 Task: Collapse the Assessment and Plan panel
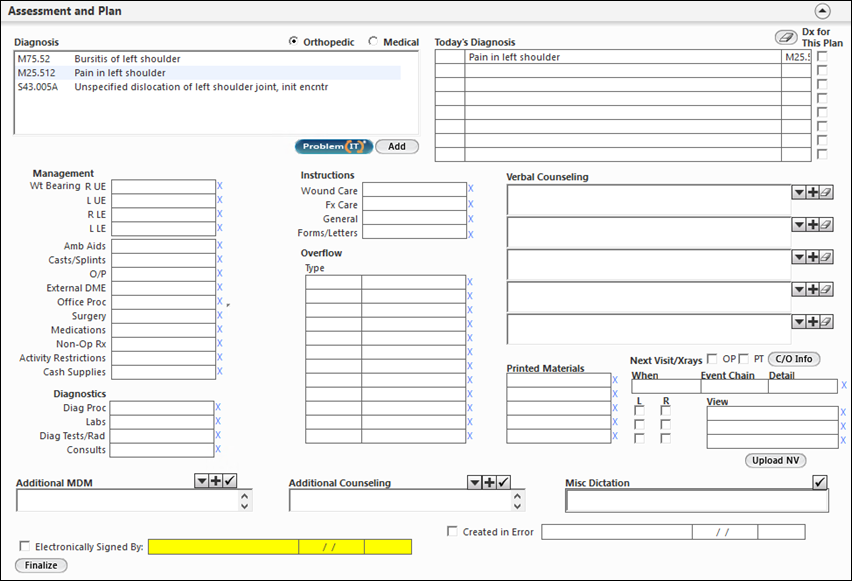pos(822,11)
